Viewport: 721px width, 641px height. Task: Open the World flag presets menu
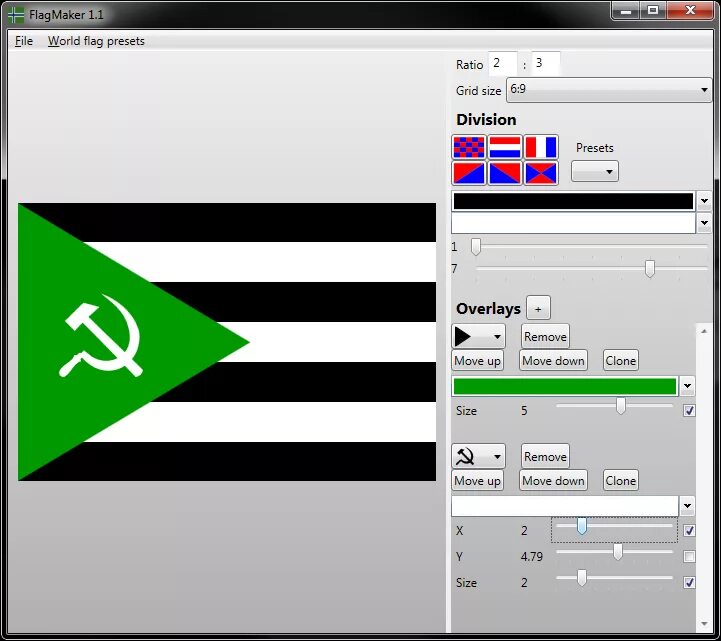[96, 41]
